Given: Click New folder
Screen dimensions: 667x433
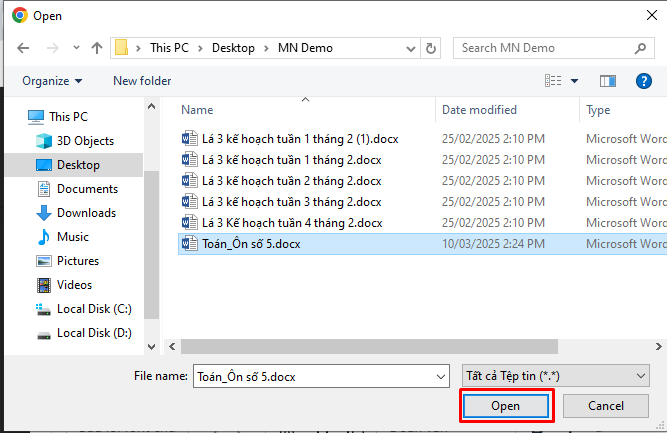Looking at the screenshot, I should (x=142, y=81).
